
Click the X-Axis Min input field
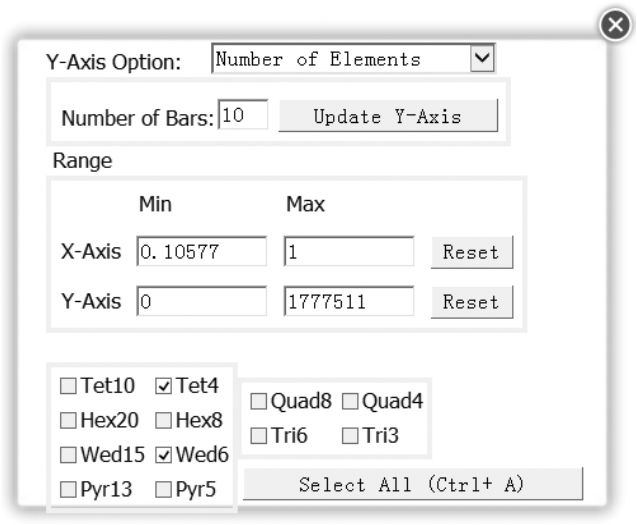201,252
